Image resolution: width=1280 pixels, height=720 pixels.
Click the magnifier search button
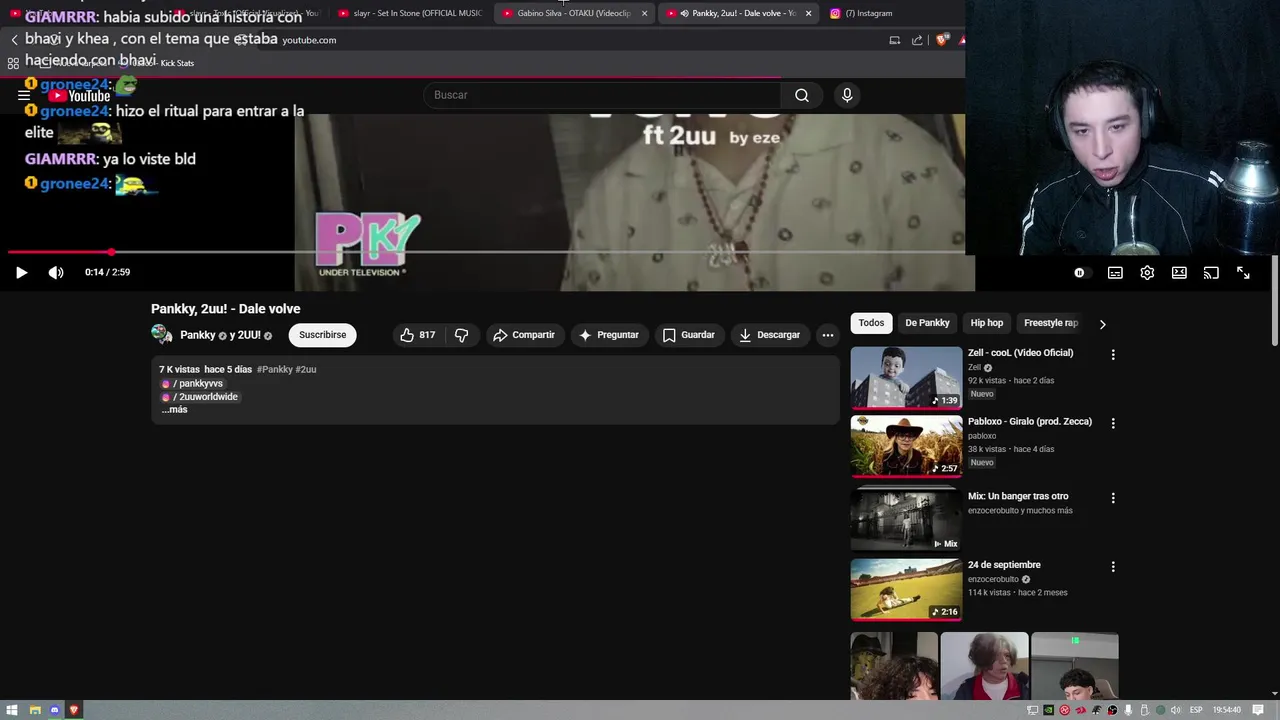[802, 95]
